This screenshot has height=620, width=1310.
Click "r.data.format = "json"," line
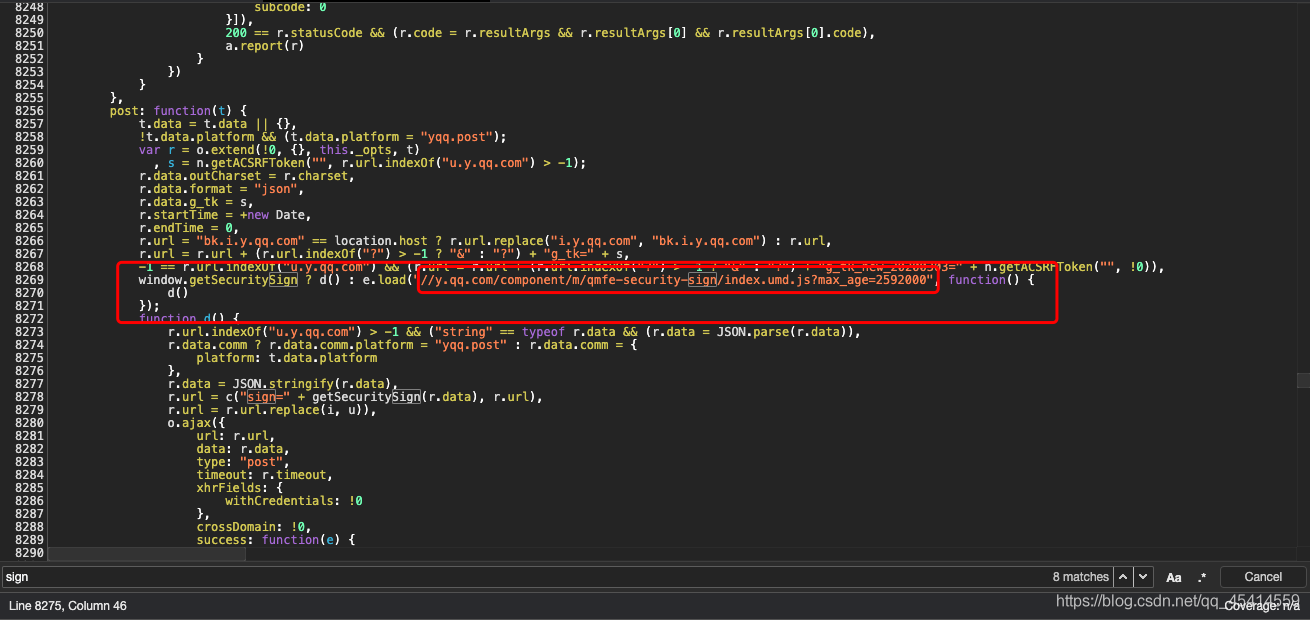point(221,189)
